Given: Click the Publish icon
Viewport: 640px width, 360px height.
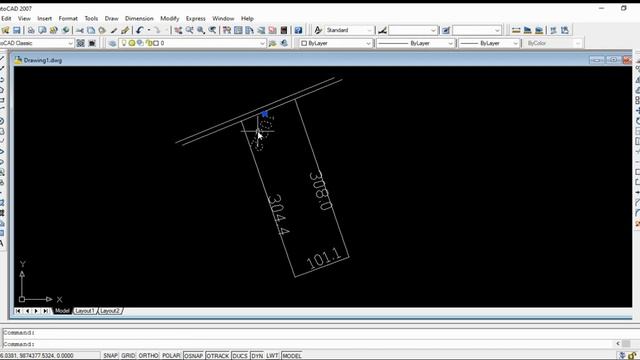Looking at the screenshot, I should tap(53, 30).
